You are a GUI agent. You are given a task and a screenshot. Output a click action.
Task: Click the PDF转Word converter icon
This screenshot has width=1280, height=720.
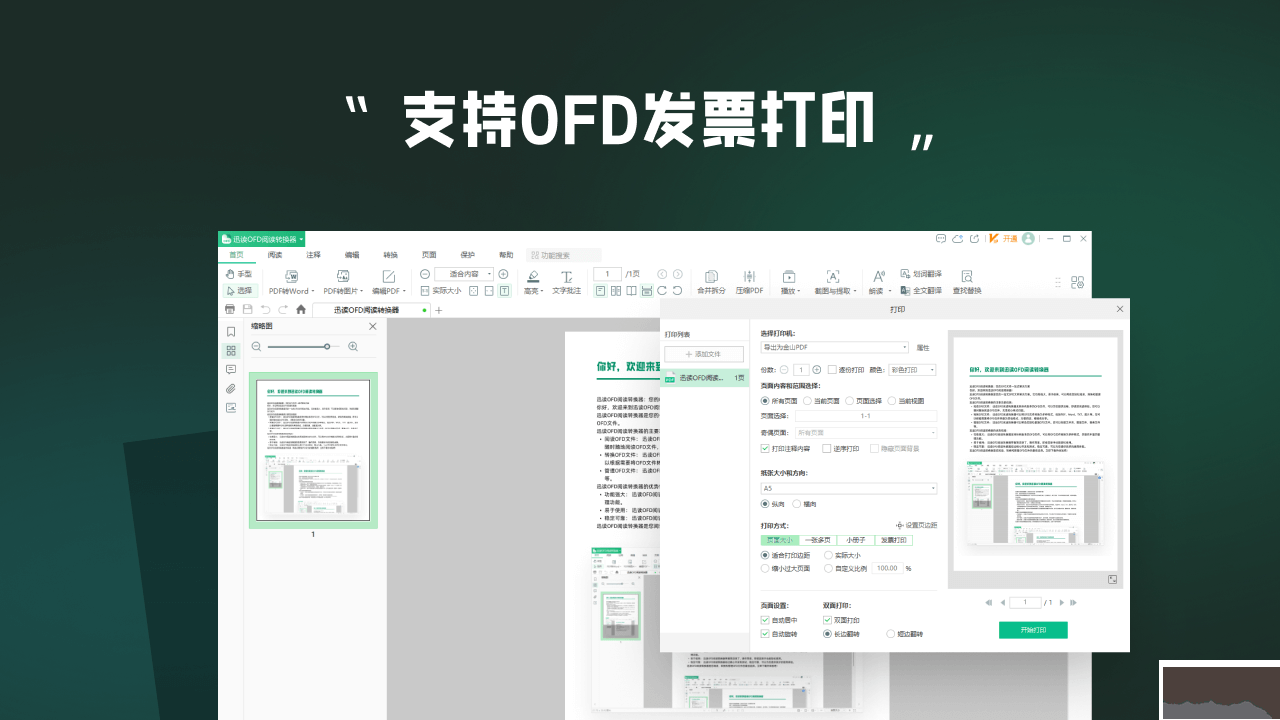tap(292, 276)
